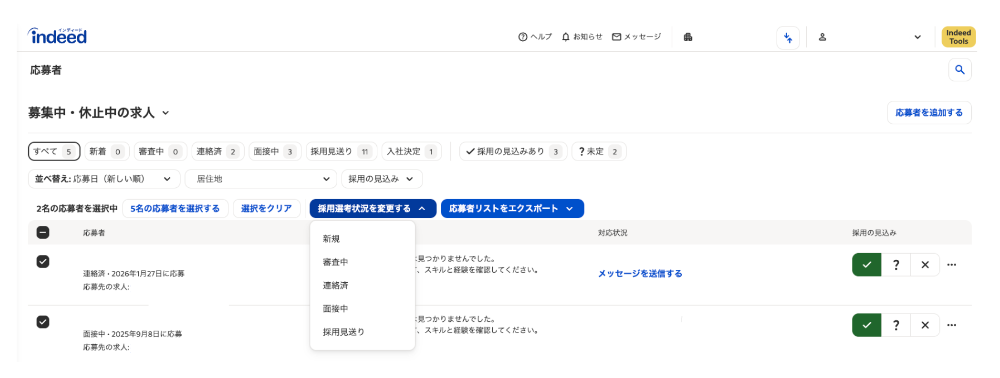The image size is (1000, 378).
Task: Expand 募集中・休止中の求人 job selector
Action: pos(99,113)
